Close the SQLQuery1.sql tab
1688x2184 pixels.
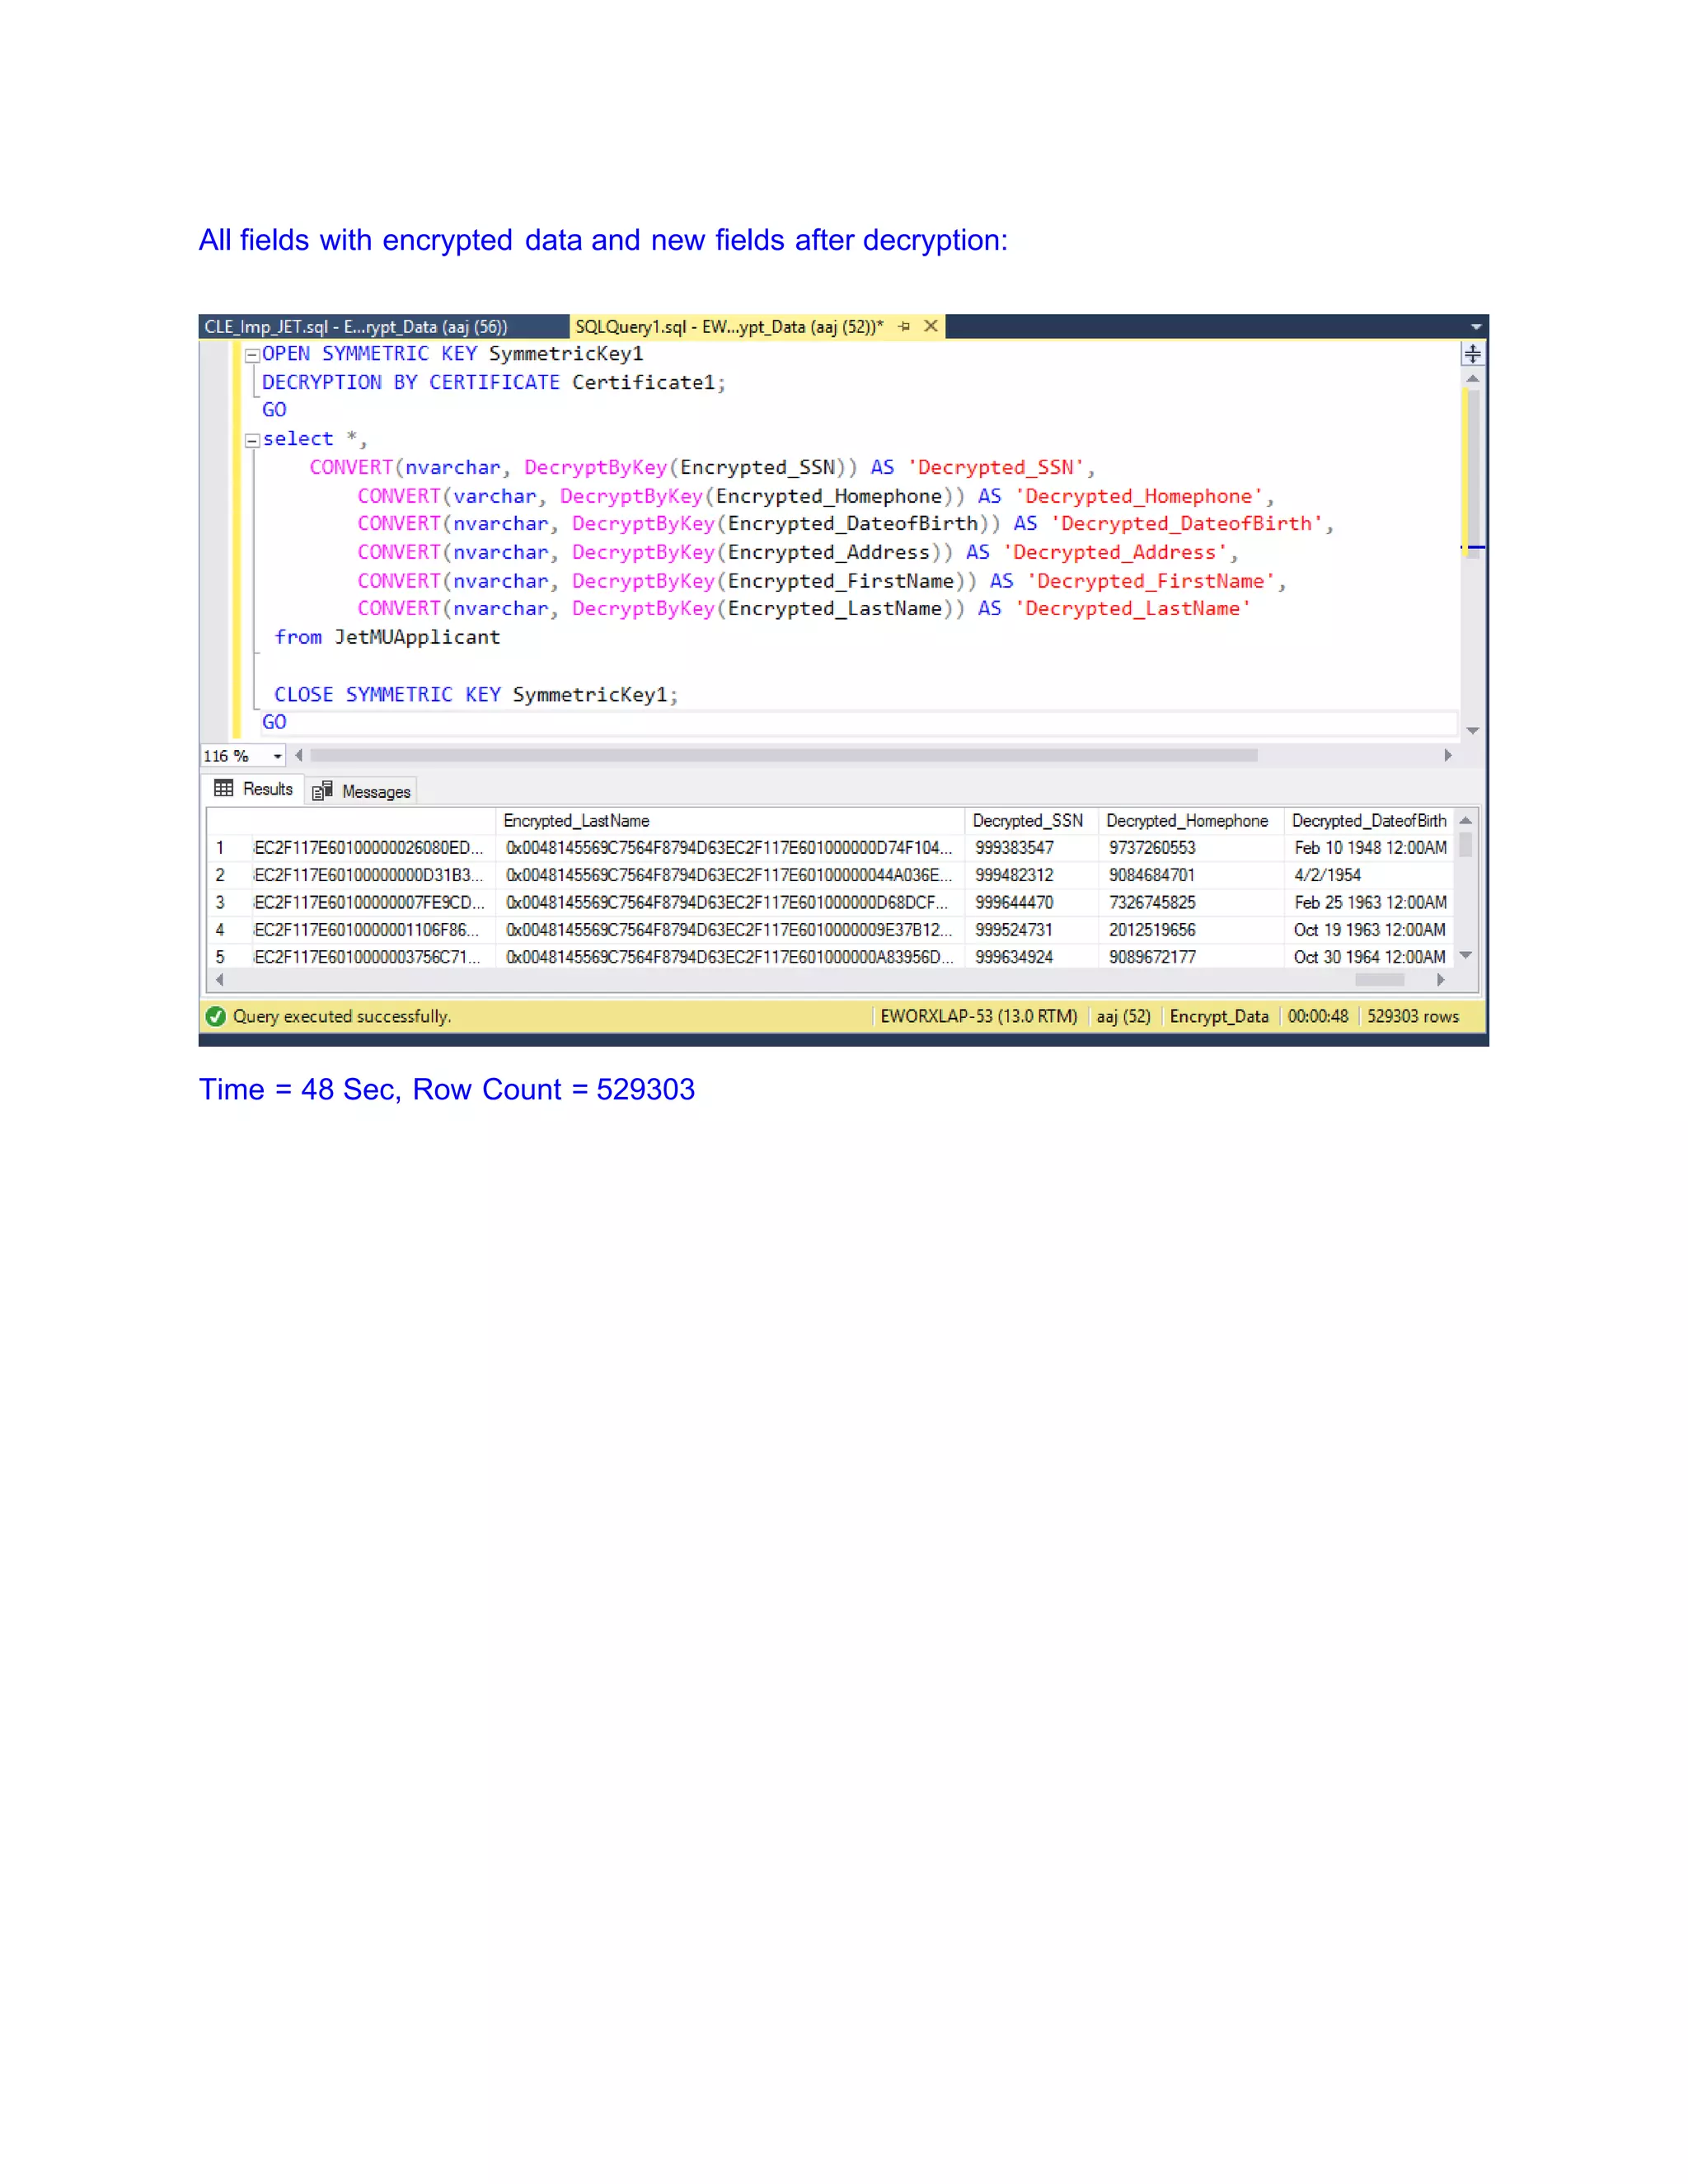(x=931, y=326)
